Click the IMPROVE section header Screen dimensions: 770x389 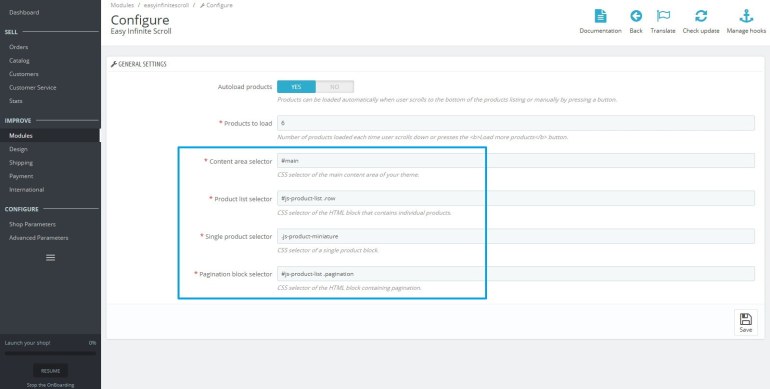pyautogui.click(x=18, y=120)
